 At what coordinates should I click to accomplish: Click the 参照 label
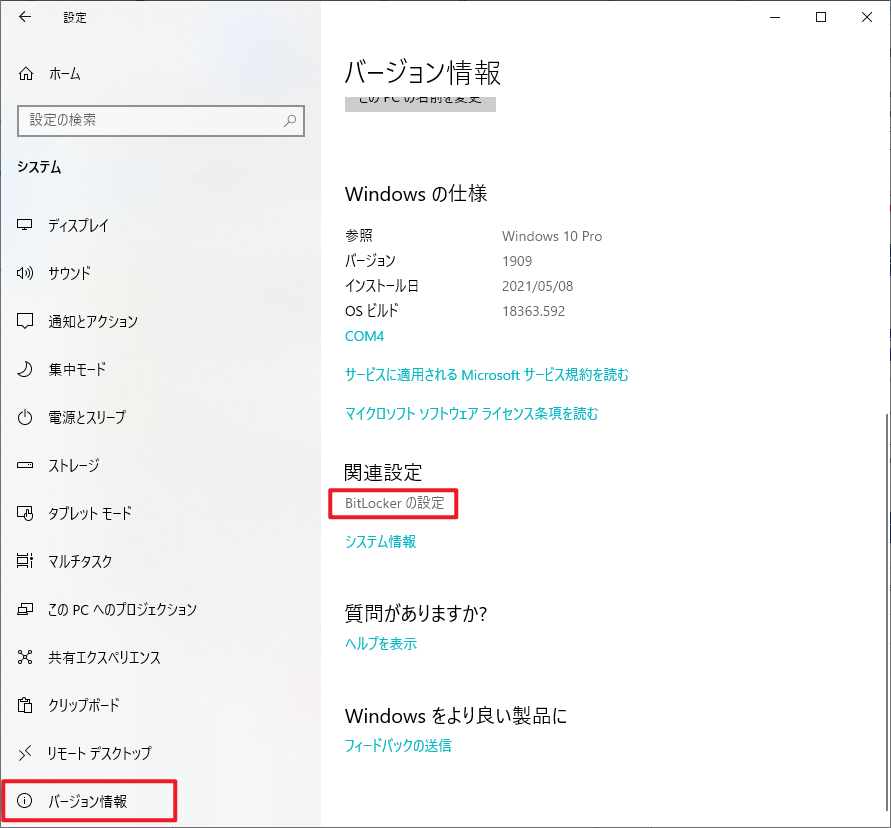click(359, 236)
